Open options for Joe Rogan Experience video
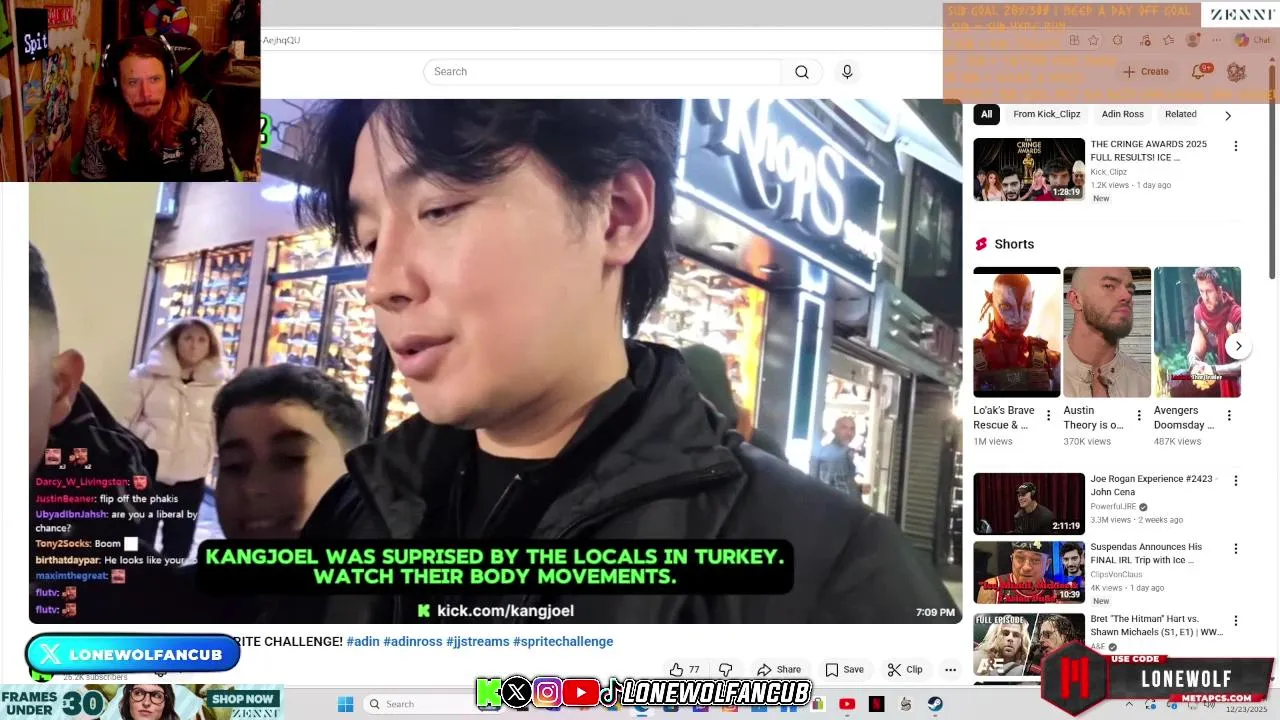 click(x=1235, y=481)
